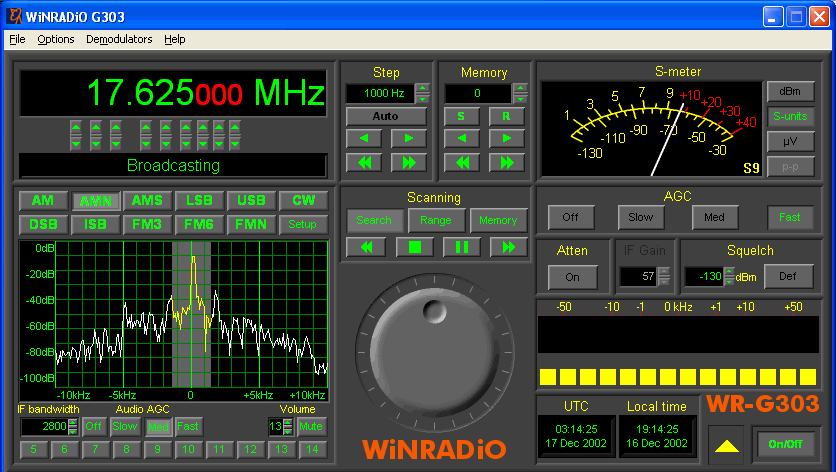The height and width of the screenshot is (472, 836).
Task: Mute the audio volume
Action: pyautogui.click(x=312, y=426)
